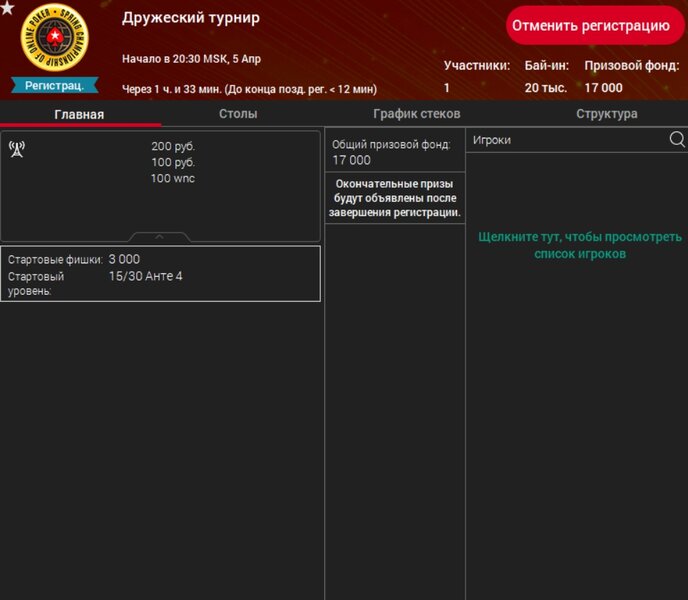The image size is (688, 600).
Task: Switch to the Главная tab
Action: 79,114
